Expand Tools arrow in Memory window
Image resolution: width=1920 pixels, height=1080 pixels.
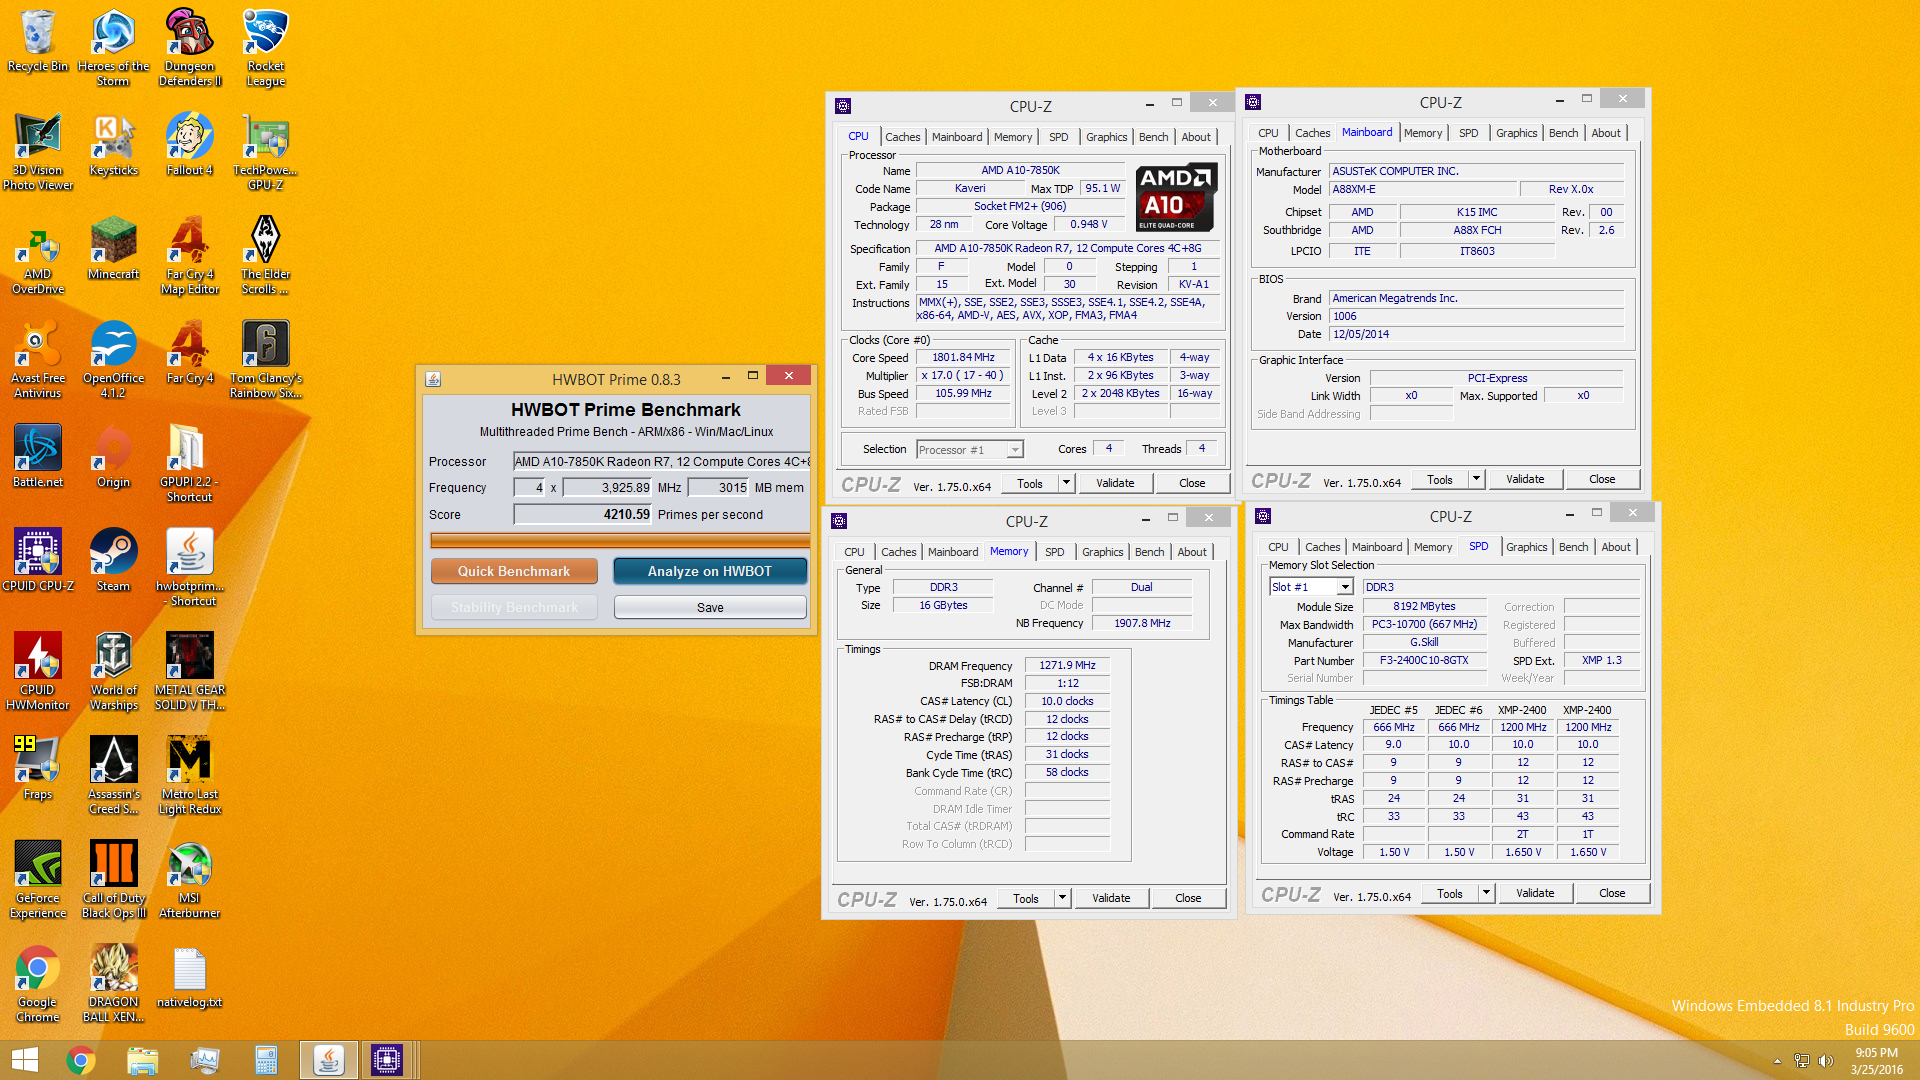pos(1062,898)
